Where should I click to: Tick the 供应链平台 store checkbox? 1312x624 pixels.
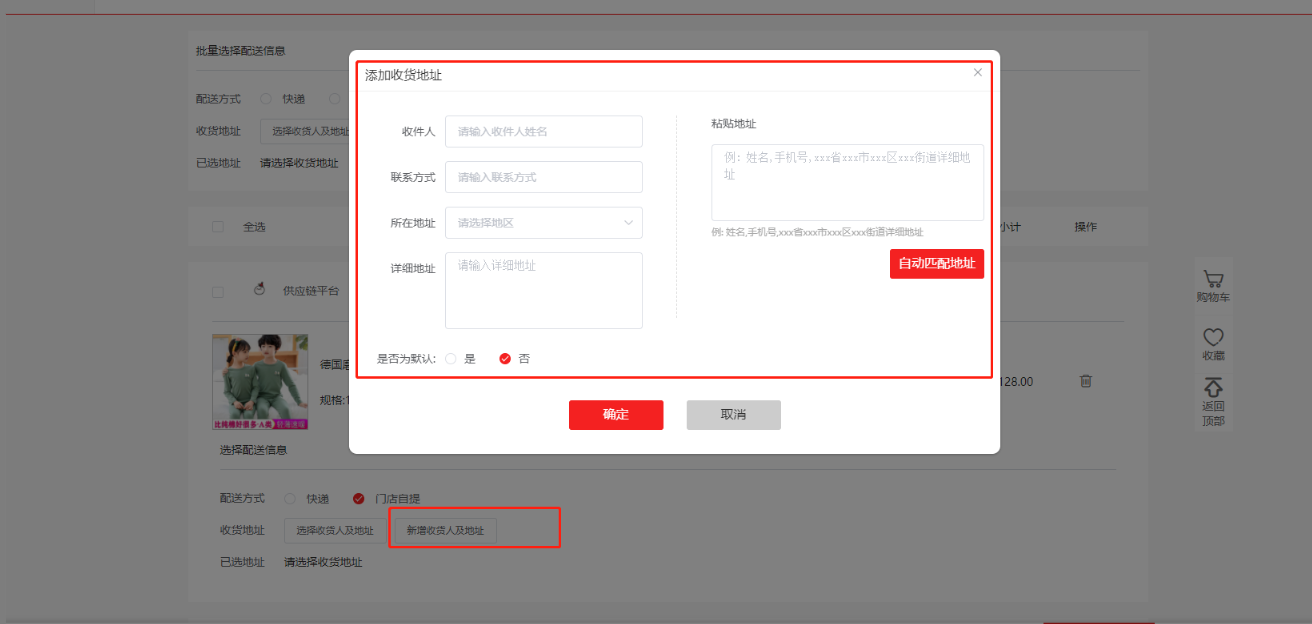coord(218,292)
